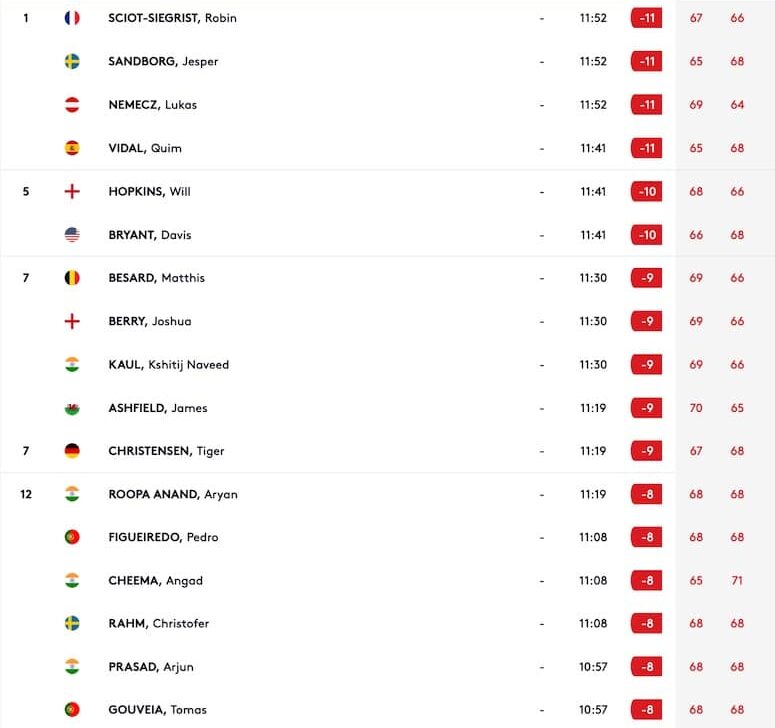
Task: Click the German flag beside Christensen
Action: (x=72, y=451)
